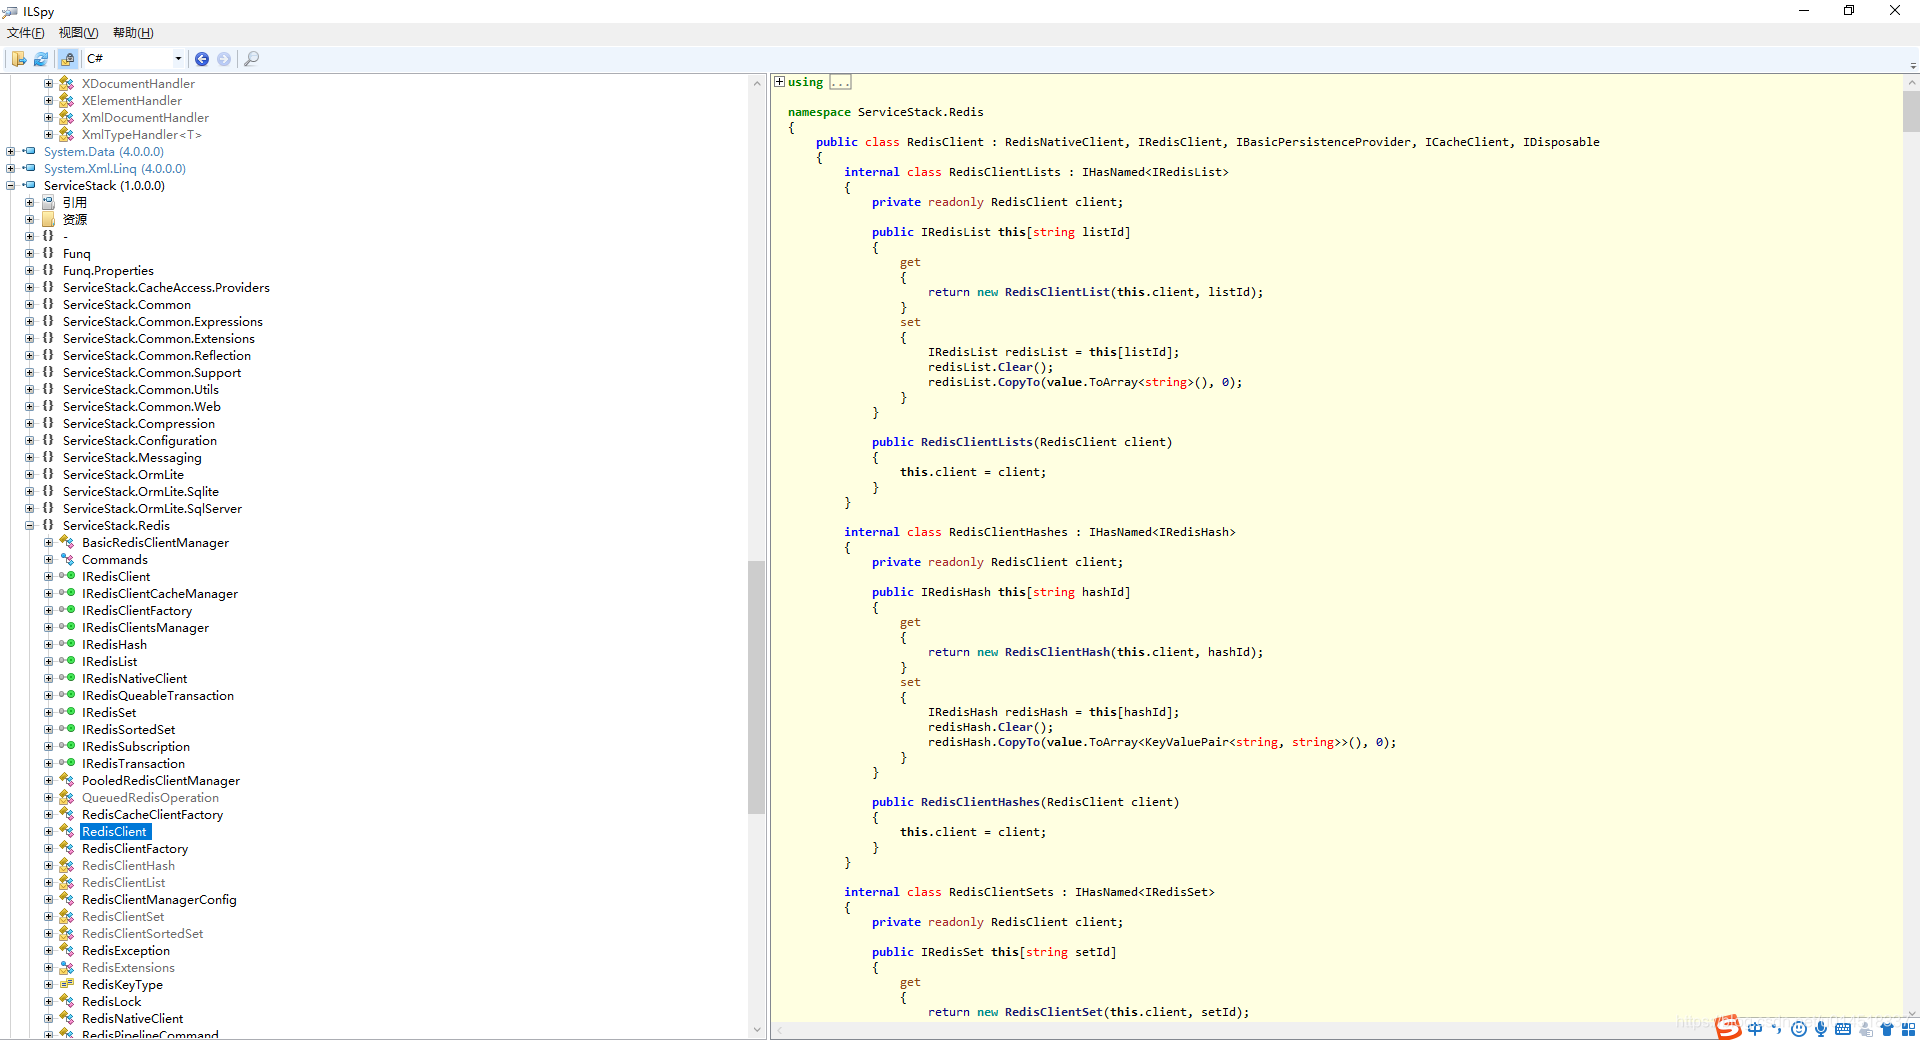Open the Sogou emoji smiley panel
1920x1040 pixels.
coord(1799,1029)
